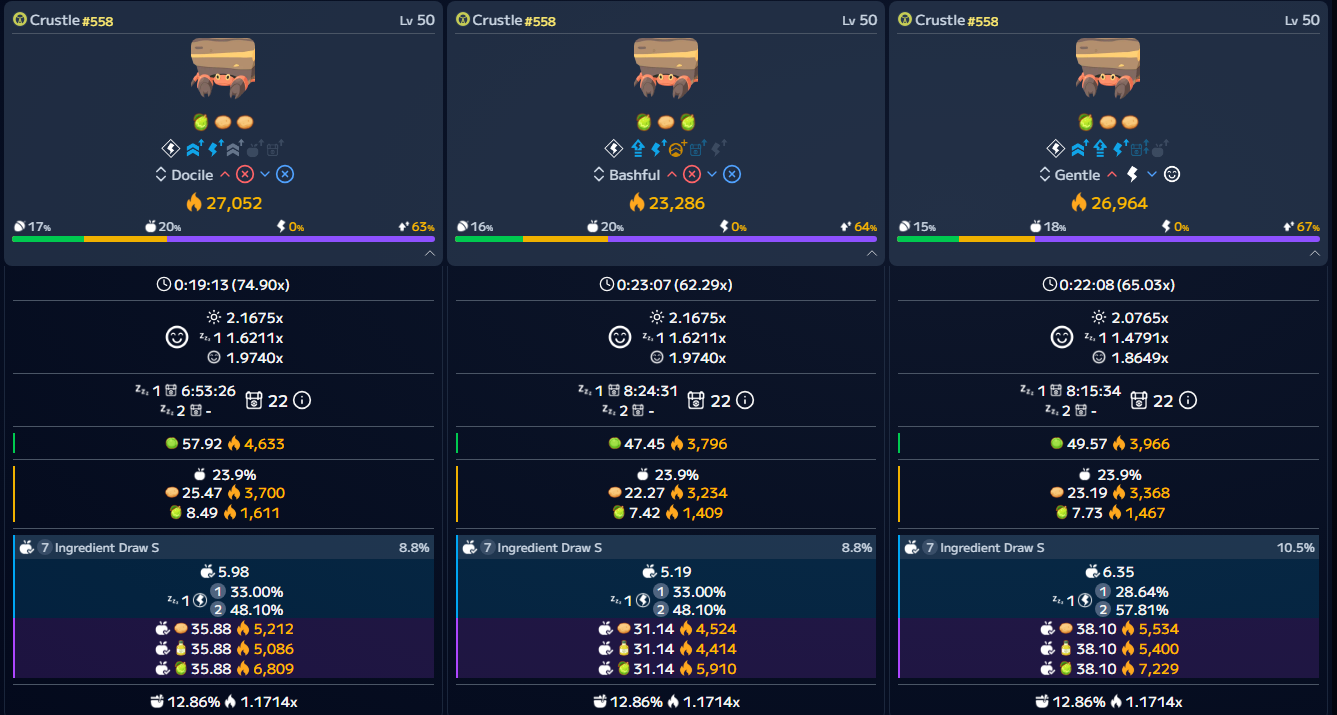Click the info icon next to 22 in Bashful card
The width and height of the screenshot is (1337, 715).
tap(744, 401)
